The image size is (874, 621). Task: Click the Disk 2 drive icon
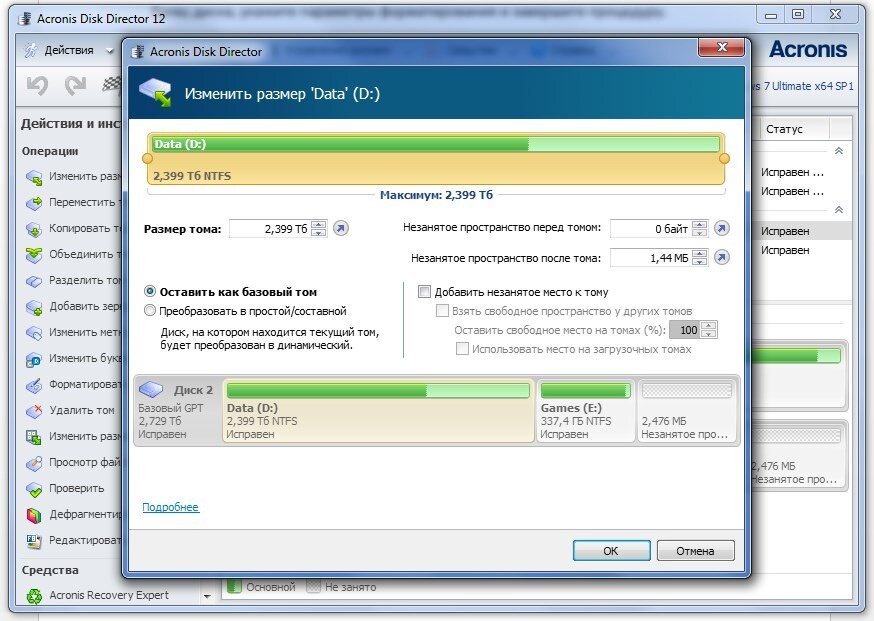point(151,390)
